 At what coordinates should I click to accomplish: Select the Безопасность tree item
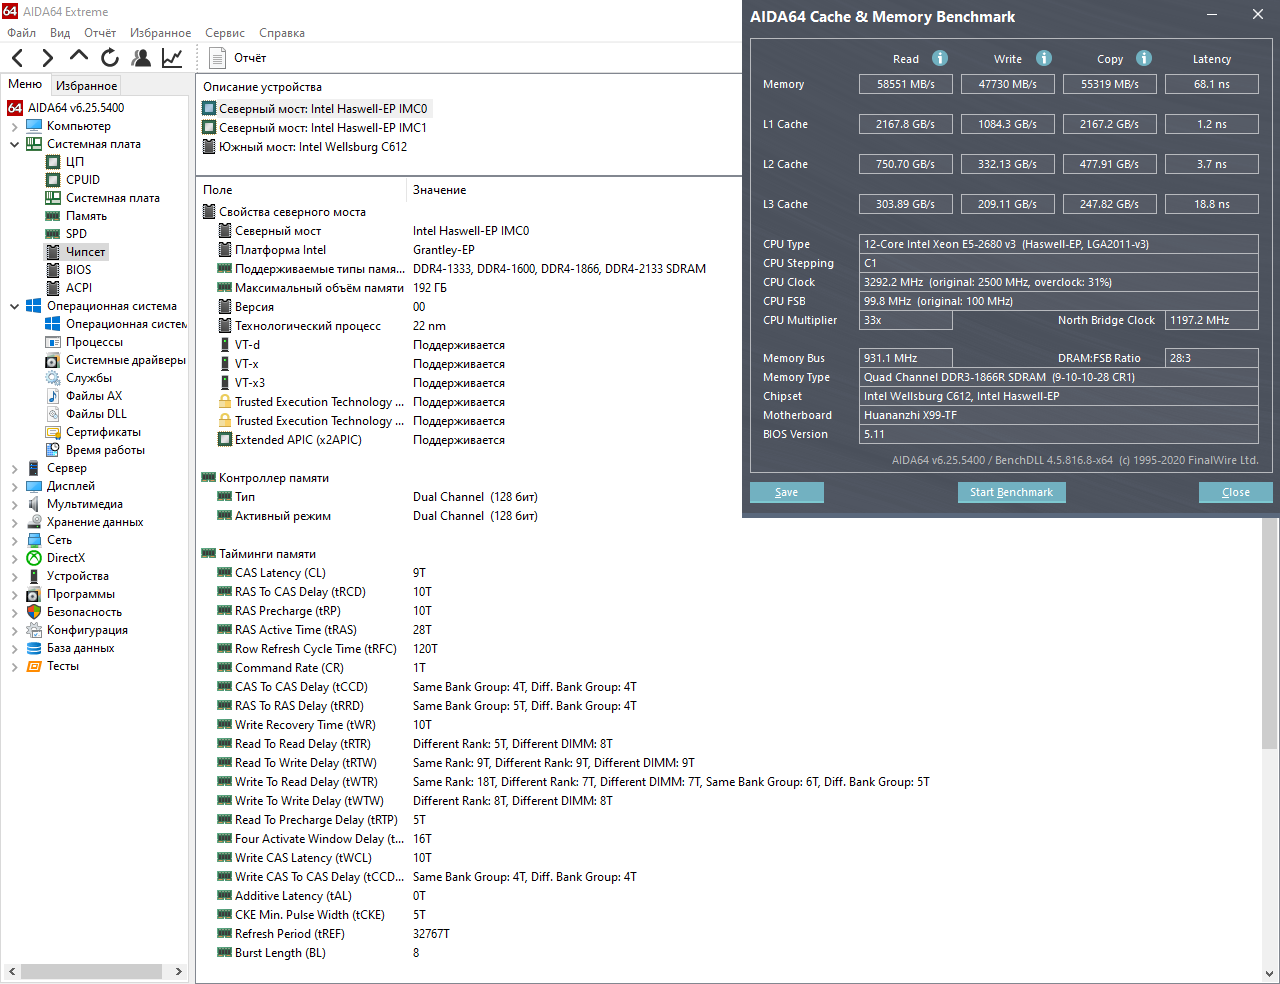(x=74, y=612)
